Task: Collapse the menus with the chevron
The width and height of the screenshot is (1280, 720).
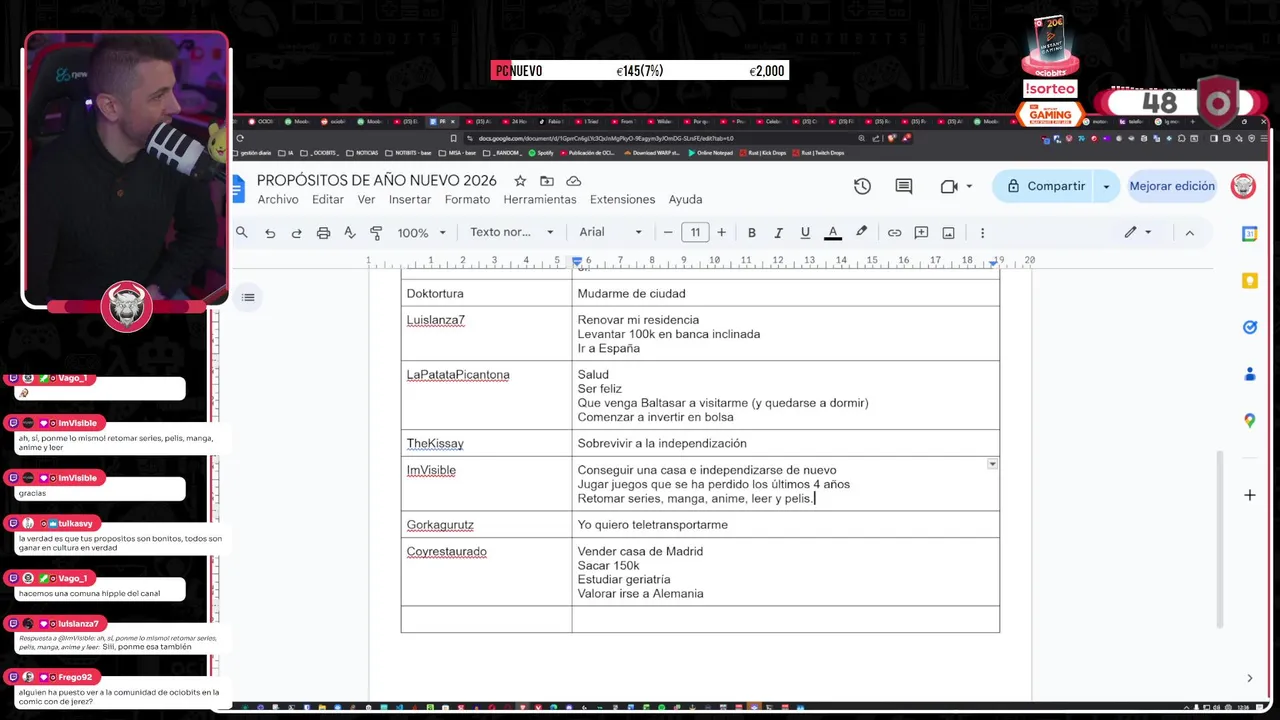Action: pyautogui.click(x=1189, y=233)
